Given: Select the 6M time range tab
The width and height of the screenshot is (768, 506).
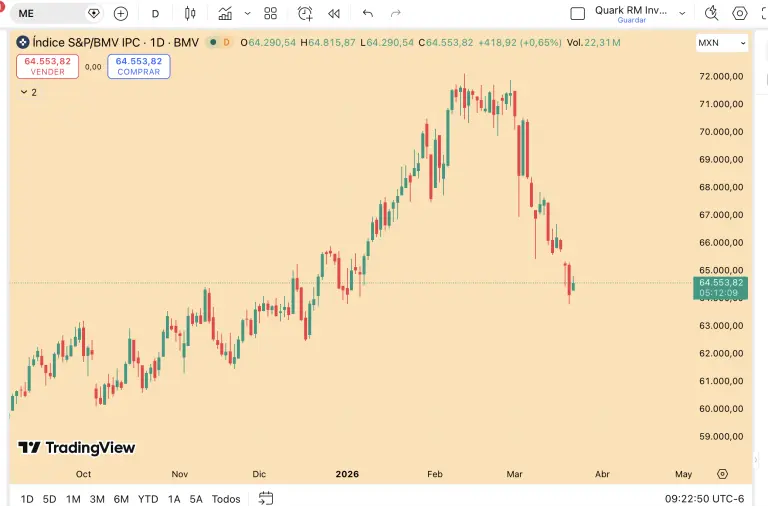Looking at the screenshot, I should pyautogui.click(x=120, y=499).
